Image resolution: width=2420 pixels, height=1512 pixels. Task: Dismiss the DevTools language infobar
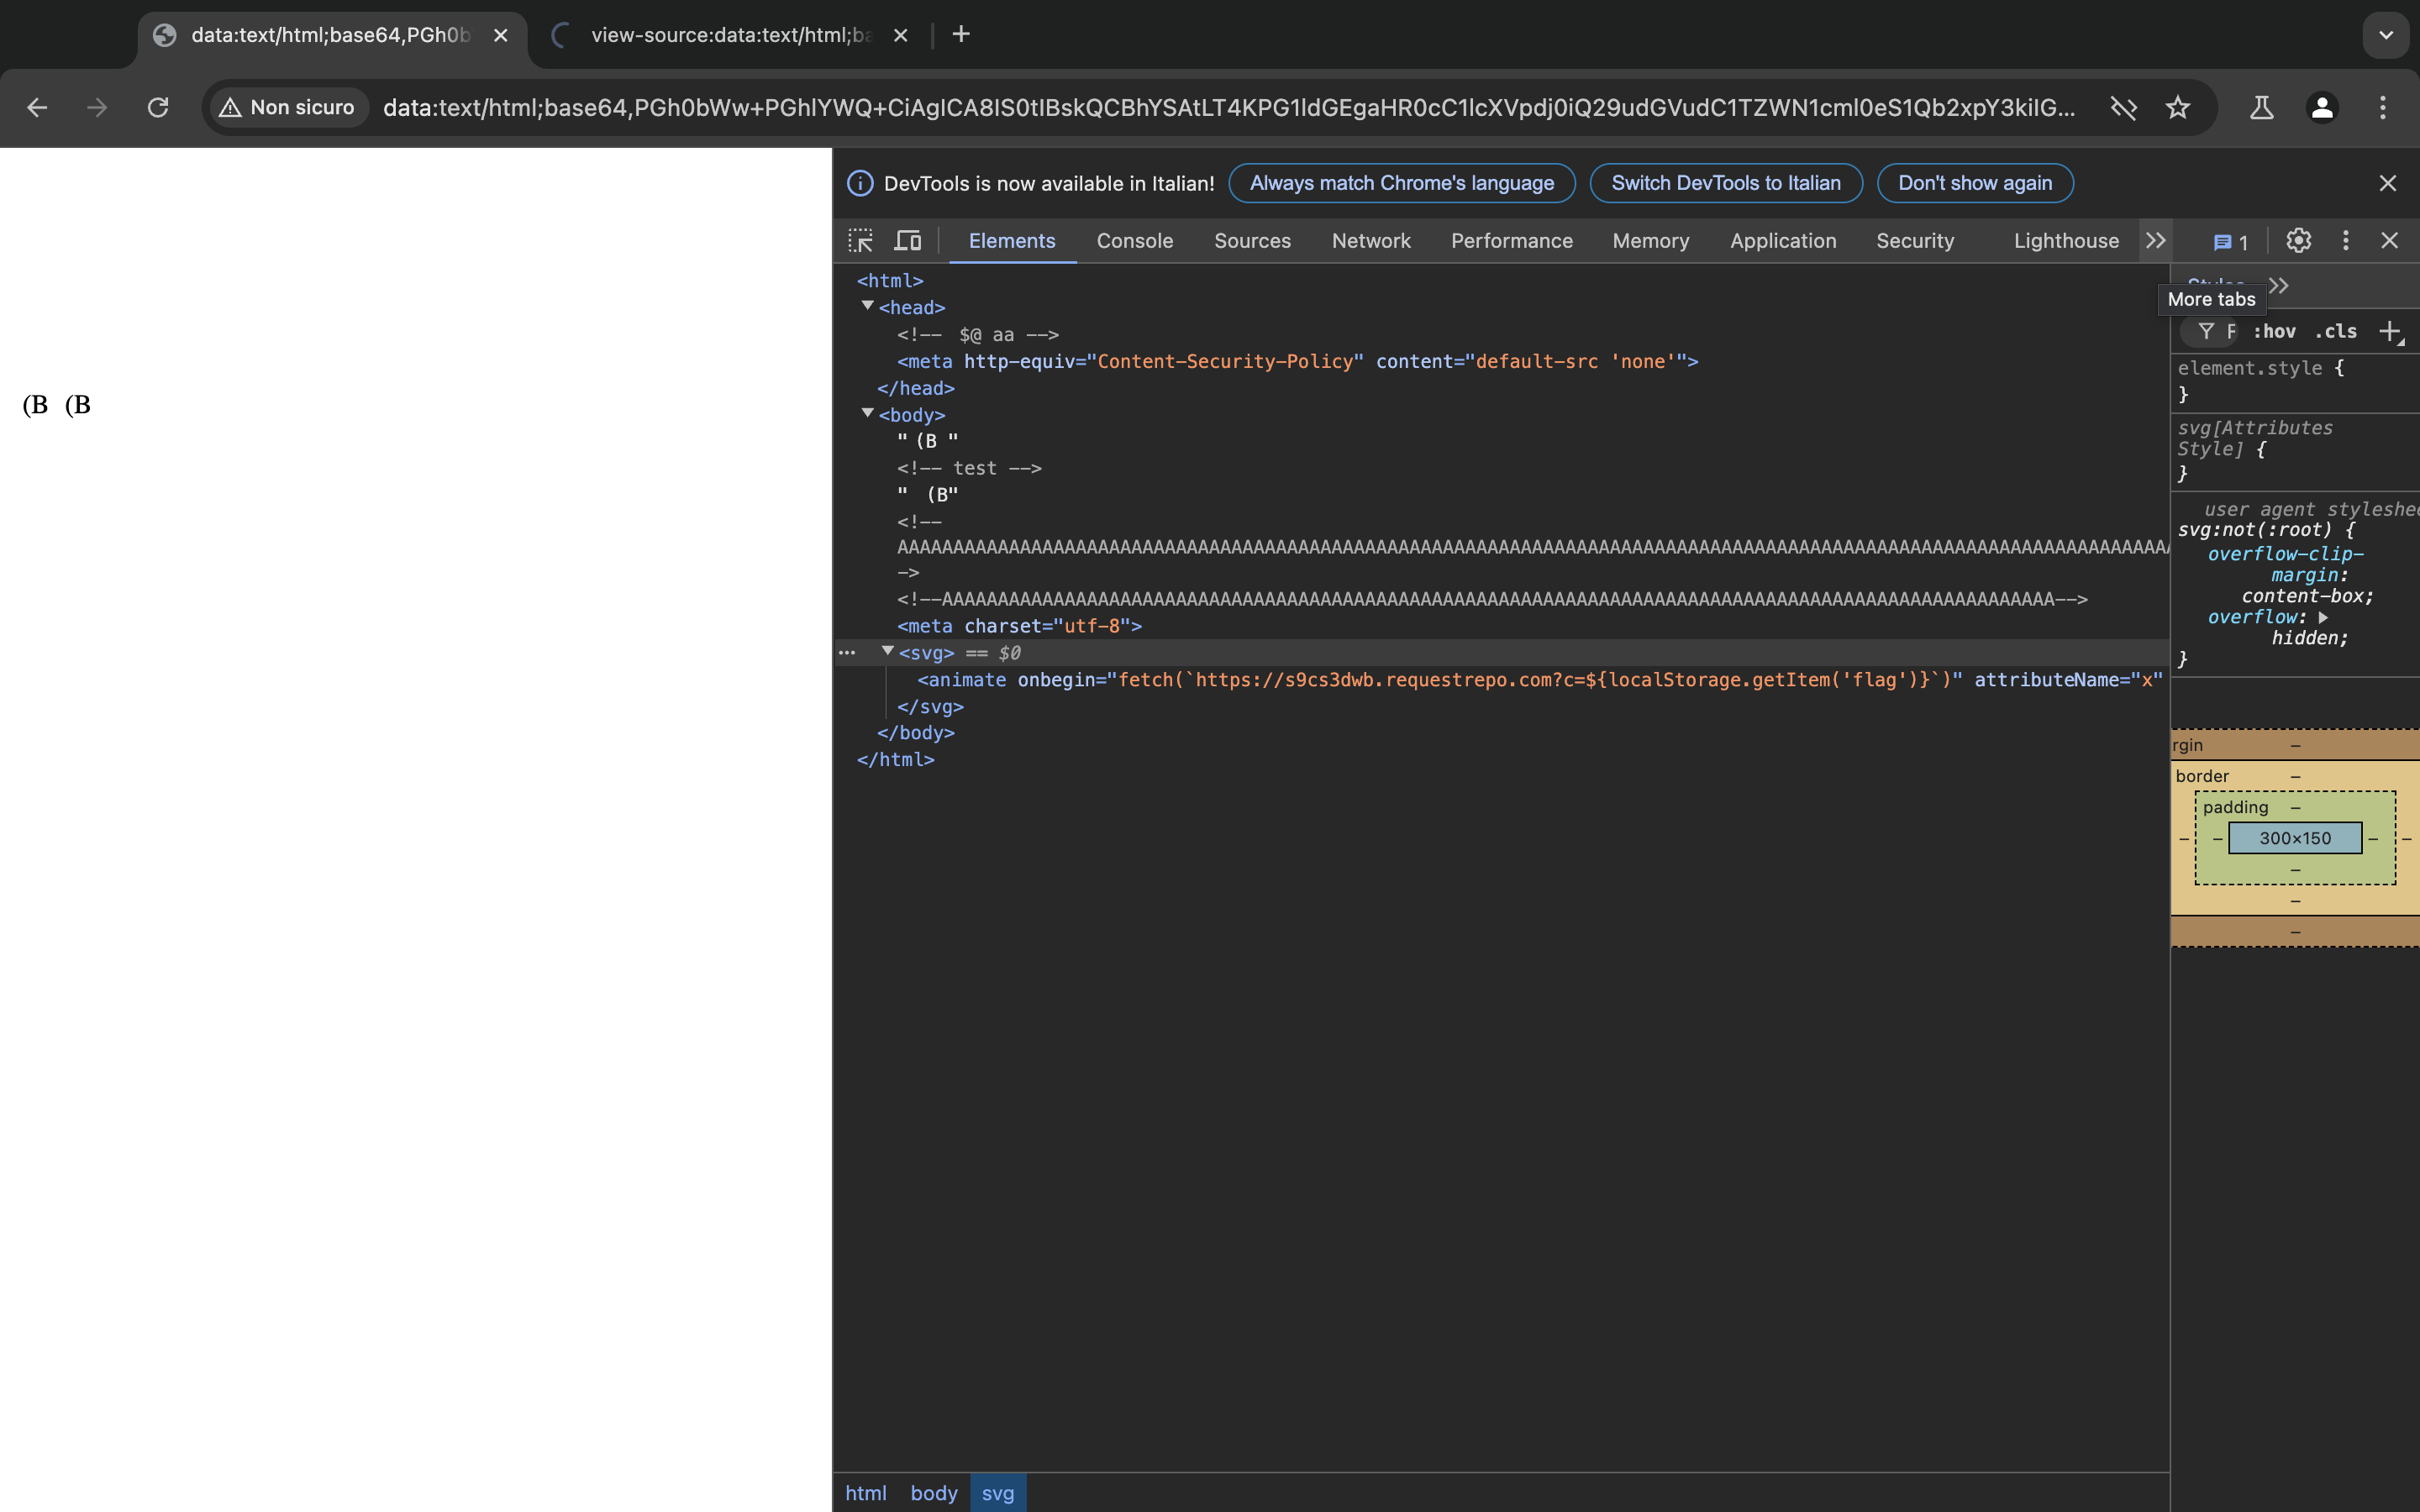click(2388, 183)
